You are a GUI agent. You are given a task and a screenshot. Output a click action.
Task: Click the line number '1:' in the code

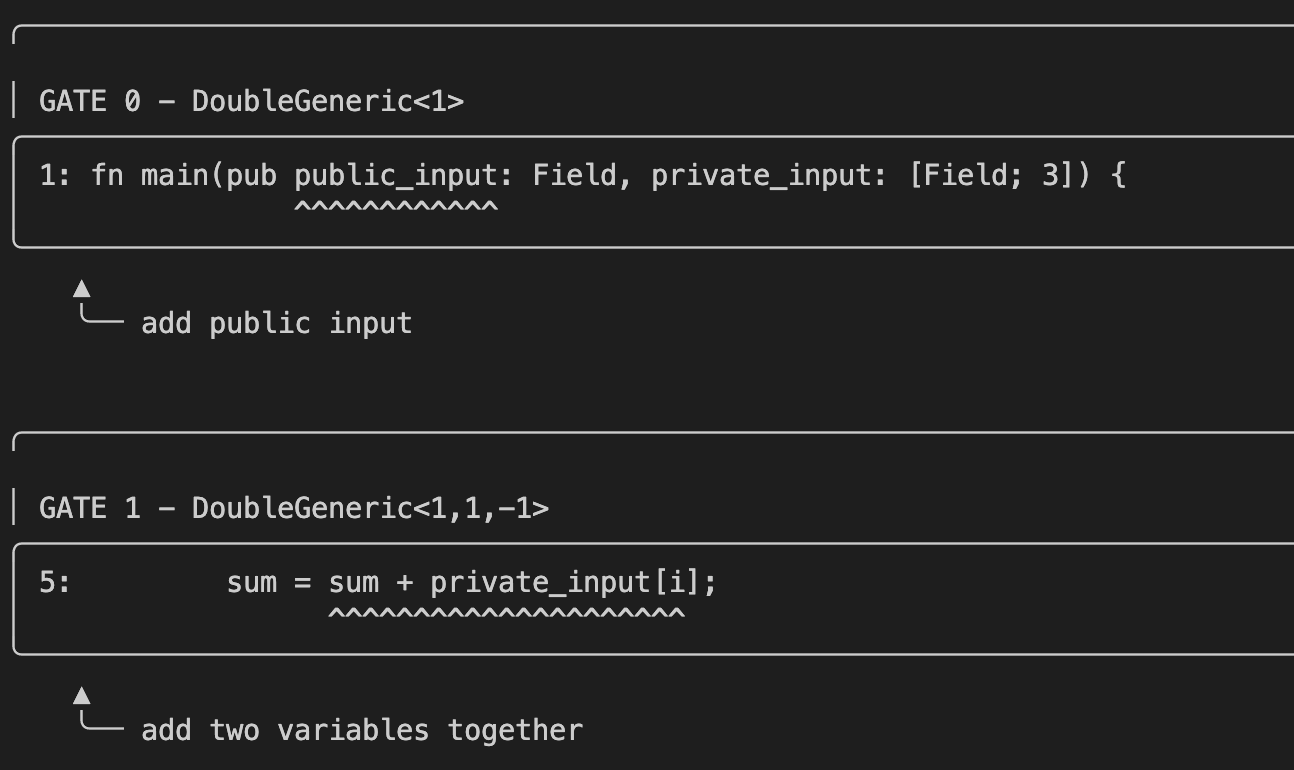56,176
